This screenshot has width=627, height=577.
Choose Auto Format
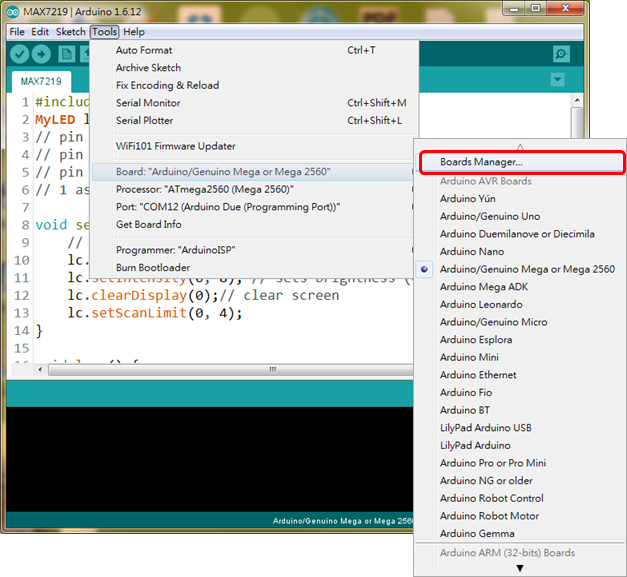click(x=255, y=50)
